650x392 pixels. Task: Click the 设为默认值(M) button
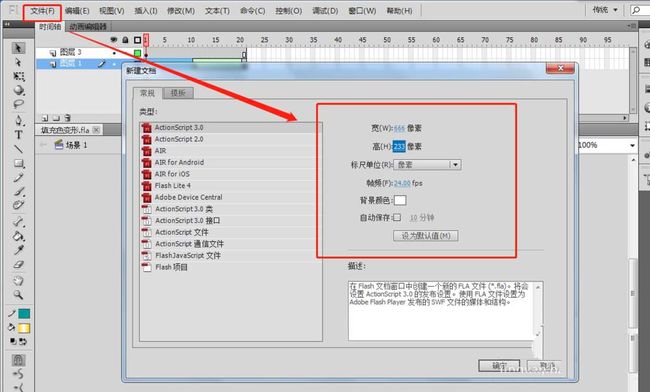[426, 236]
